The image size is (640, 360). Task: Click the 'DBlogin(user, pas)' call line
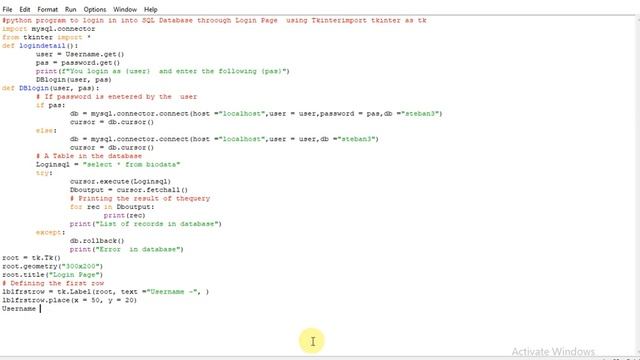74,80
